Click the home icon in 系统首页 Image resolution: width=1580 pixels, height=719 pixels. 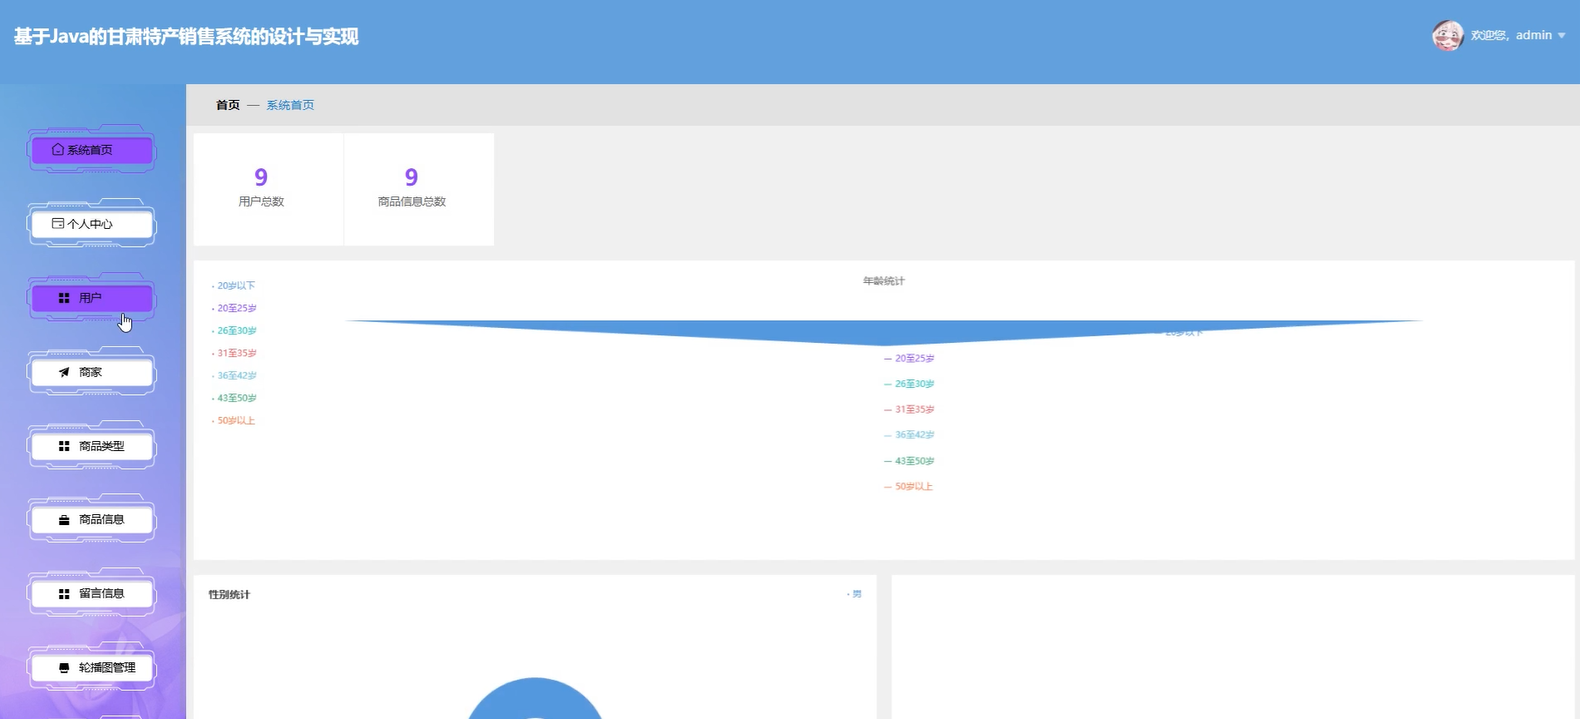coord(58,149)
